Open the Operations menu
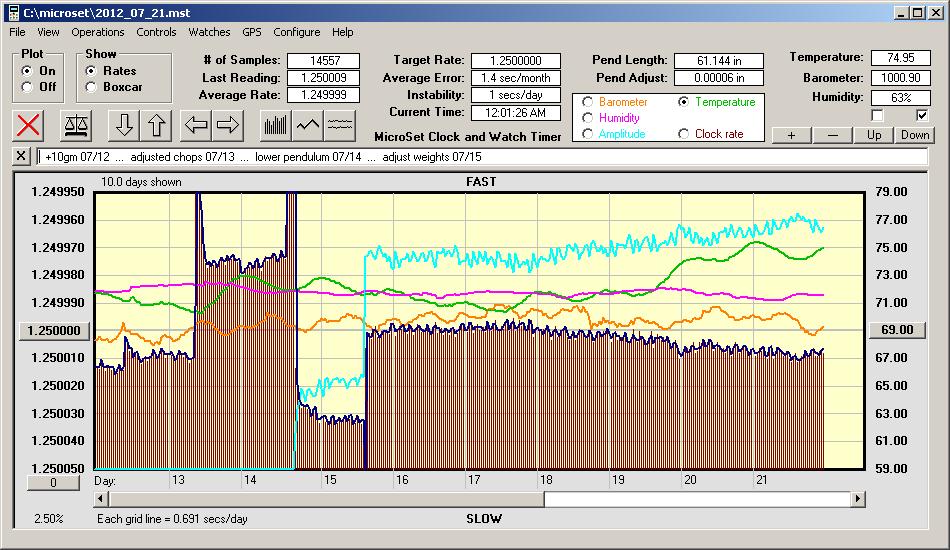 [98, 32]
